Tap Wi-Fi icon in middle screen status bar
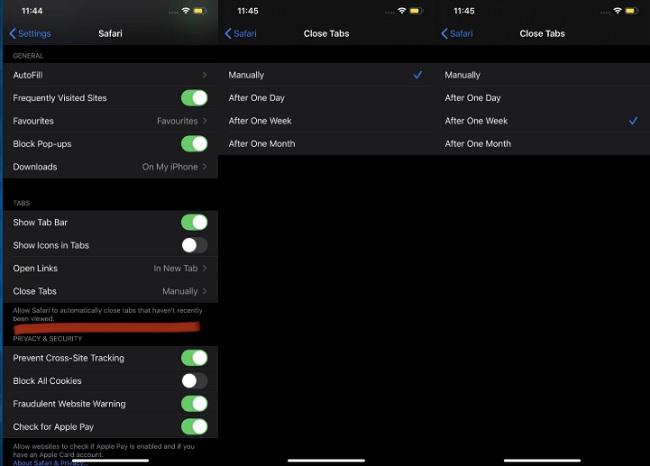The width and height of the screenshot is (650, 466). point(402,11)
